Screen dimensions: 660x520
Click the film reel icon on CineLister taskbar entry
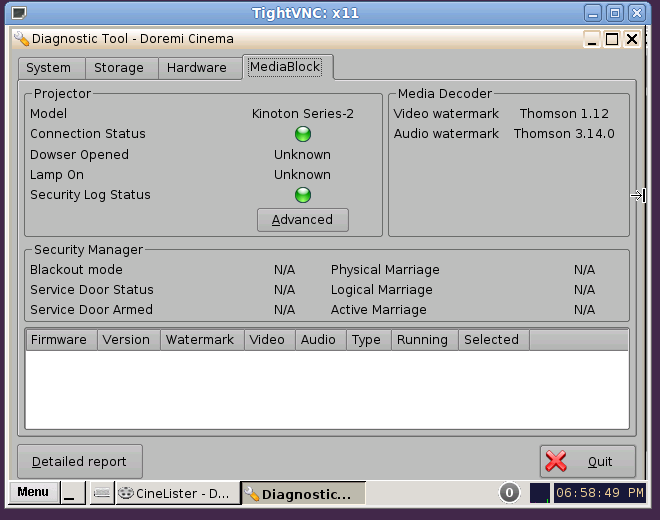pyautogui.click(x=125, y=493)
